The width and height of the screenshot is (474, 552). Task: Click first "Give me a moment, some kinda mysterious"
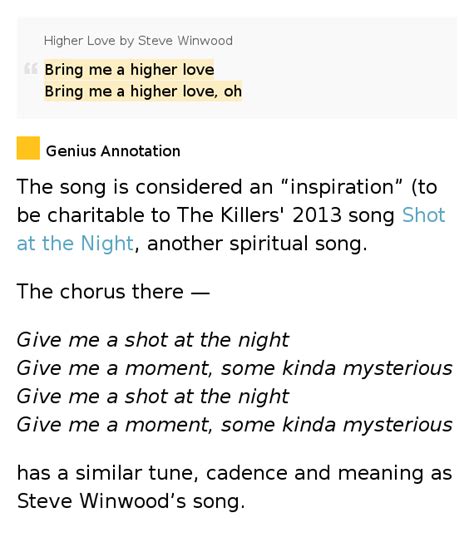235,368
